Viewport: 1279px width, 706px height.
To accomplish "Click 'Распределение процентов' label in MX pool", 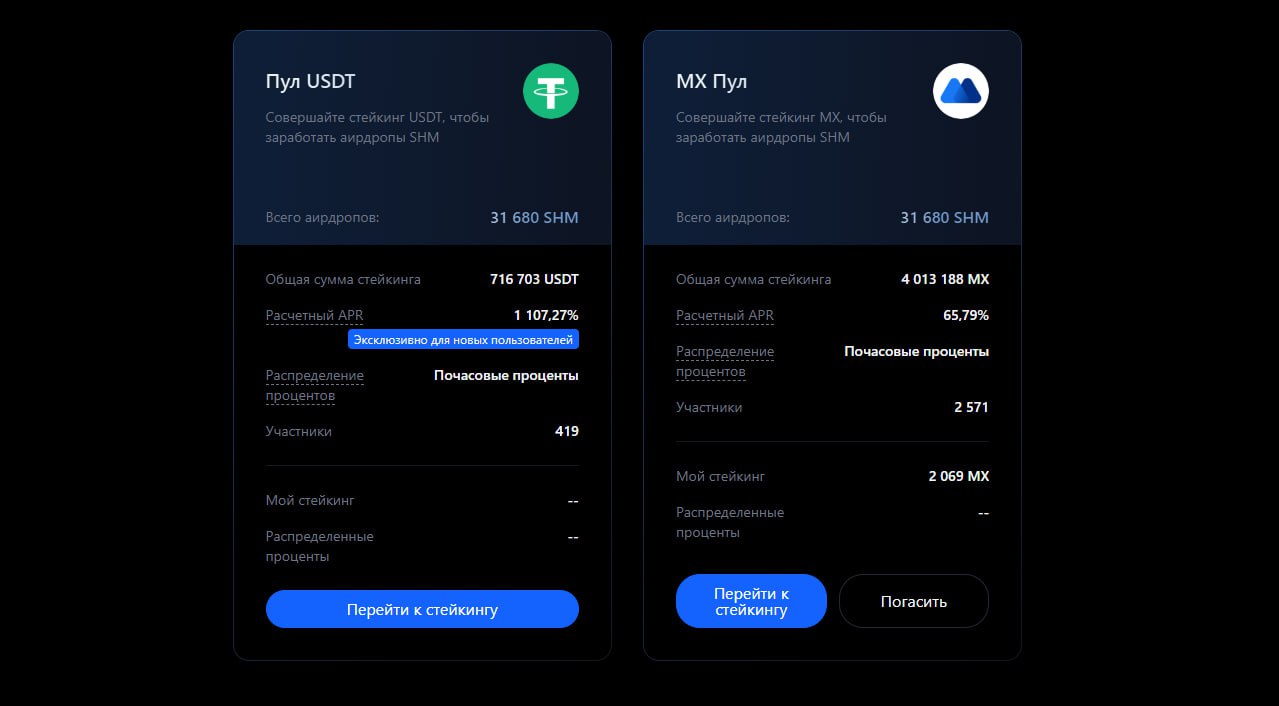I will pos(725,361).
